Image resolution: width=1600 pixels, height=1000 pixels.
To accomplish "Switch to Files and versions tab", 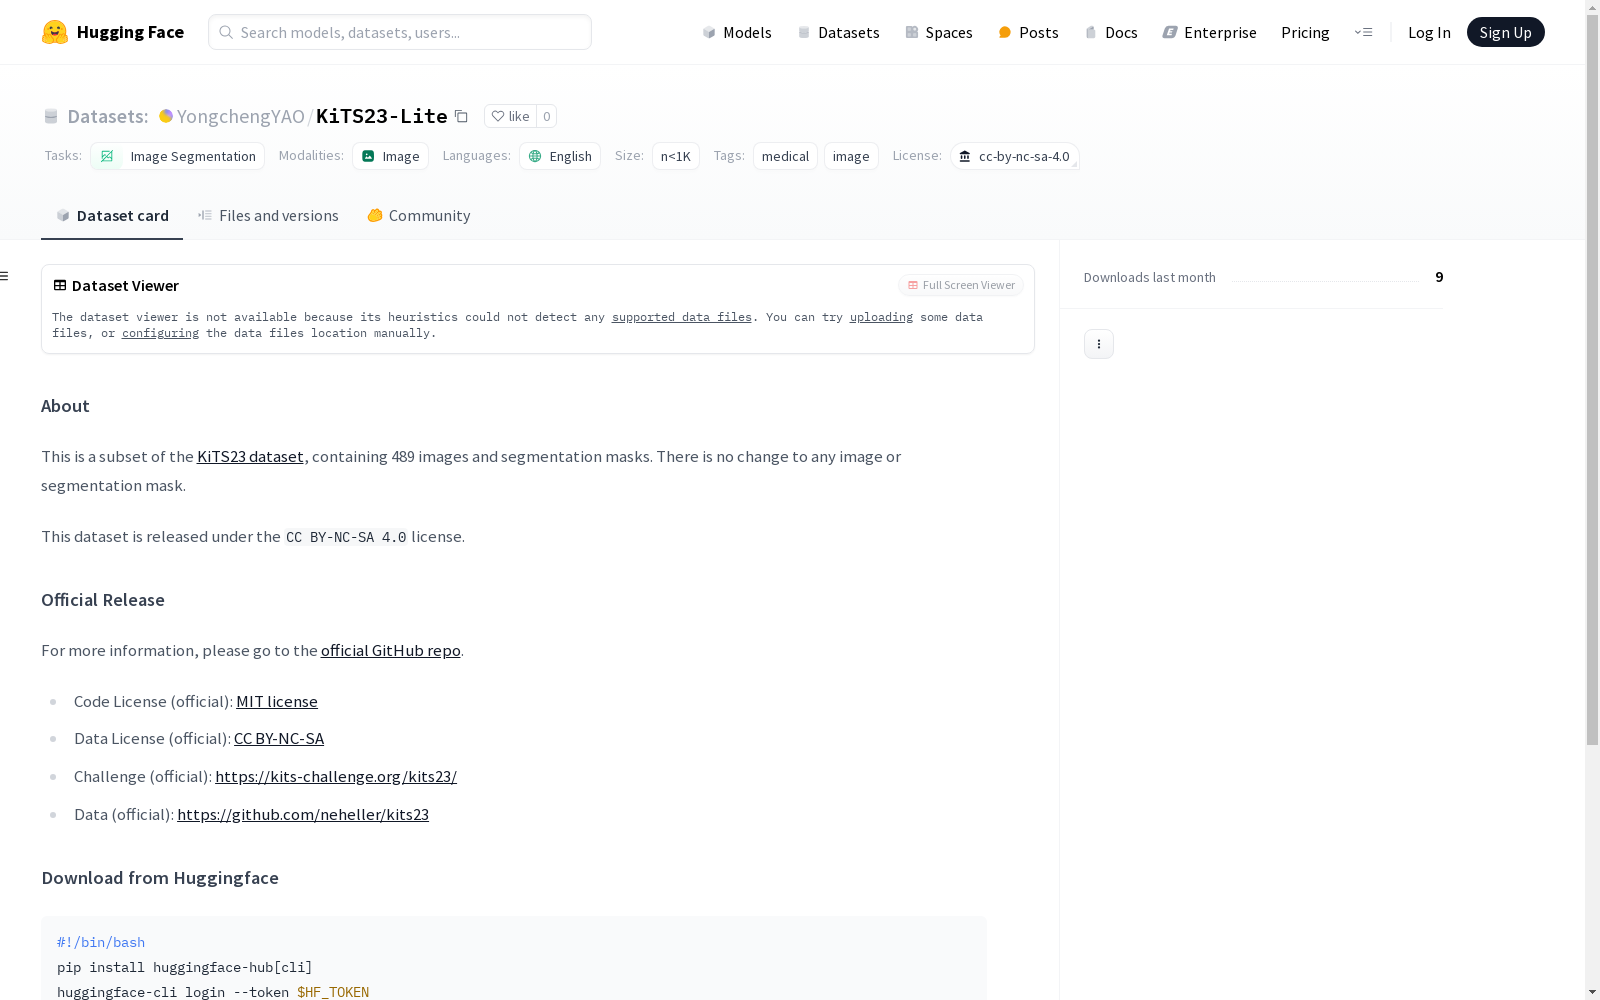I will 268,216.
